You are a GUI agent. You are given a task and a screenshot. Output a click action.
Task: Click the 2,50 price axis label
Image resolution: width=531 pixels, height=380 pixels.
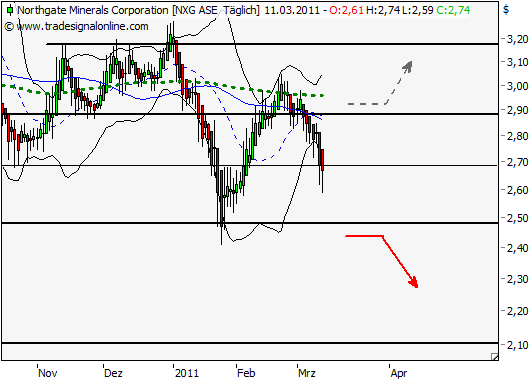click(x=517, y=218)
